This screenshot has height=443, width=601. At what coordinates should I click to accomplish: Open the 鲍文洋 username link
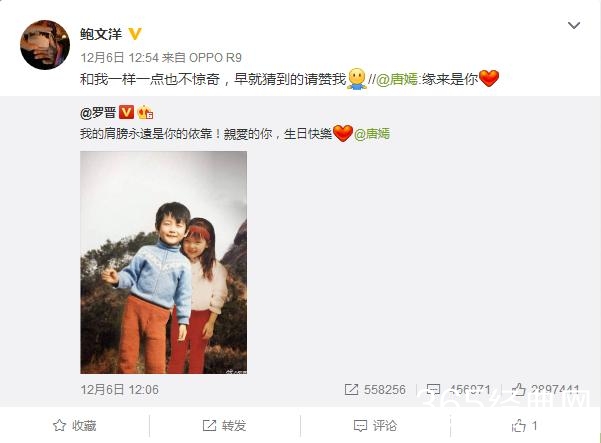(x=101, y=34)
